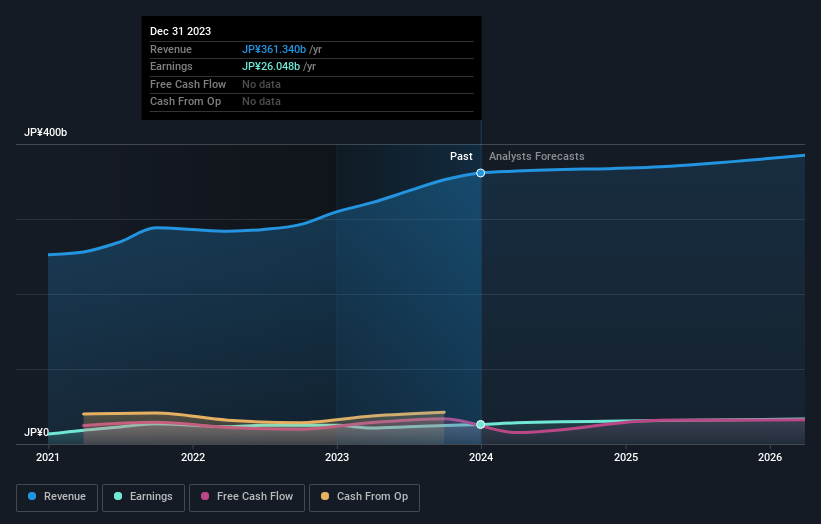Click the 2025 x-axis label
Viewport: 821px width, 524px height.
[x=626, y=457]
